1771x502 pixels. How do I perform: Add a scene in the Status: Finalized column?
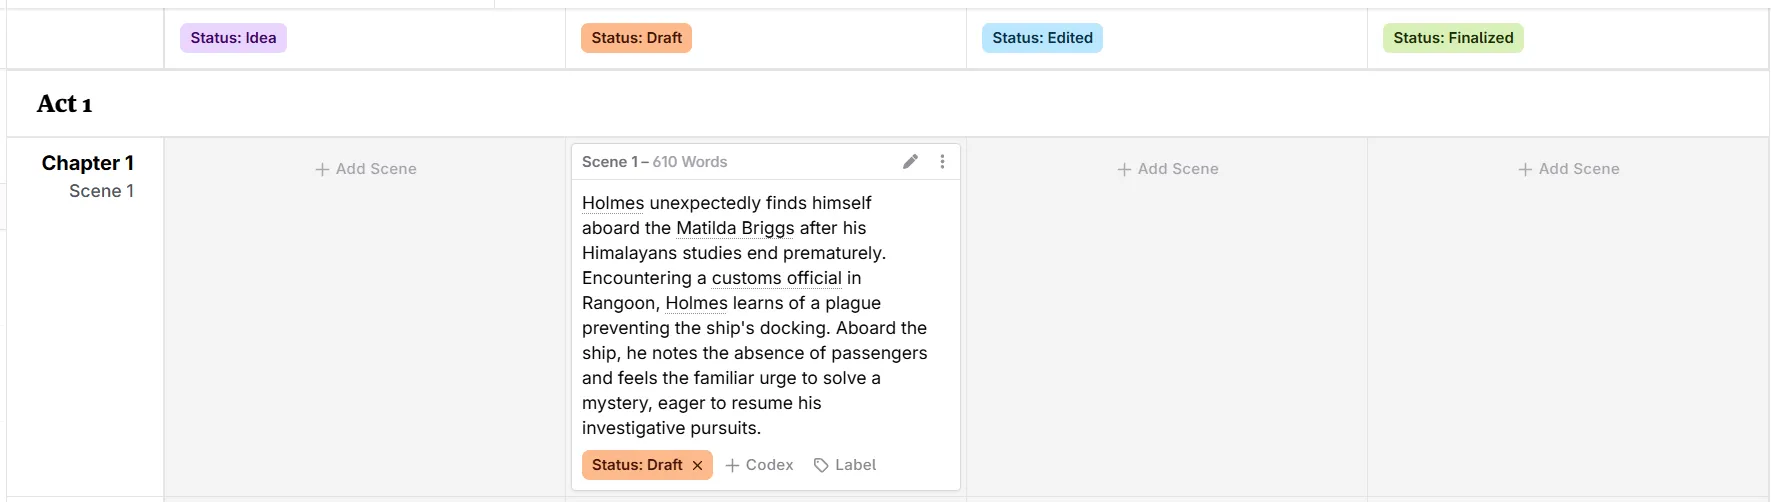[1568, 169]
